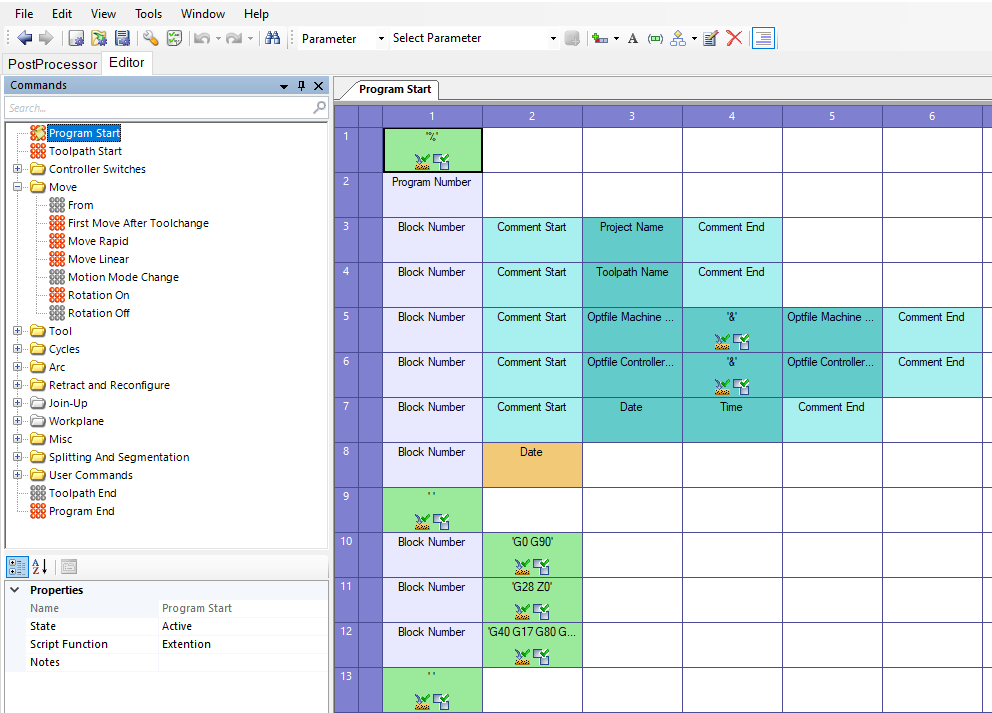Create a new option file
Image resolution: width=992 pixels, height=713 pixels.
[76, 38]
